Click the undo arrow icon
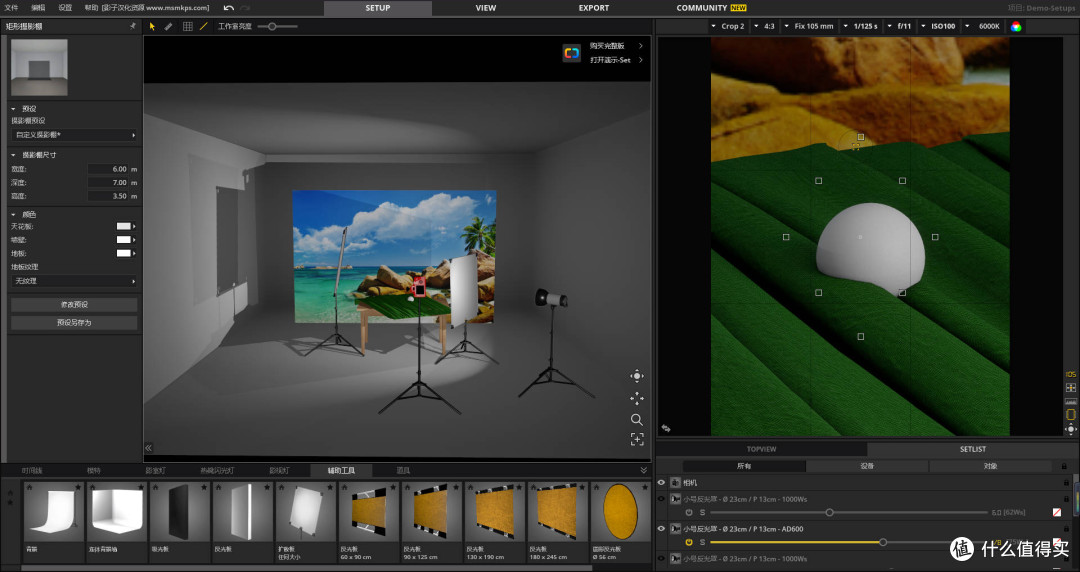Image resolution: width=1080 pixels, height=572 pixels. coord(229,8)
